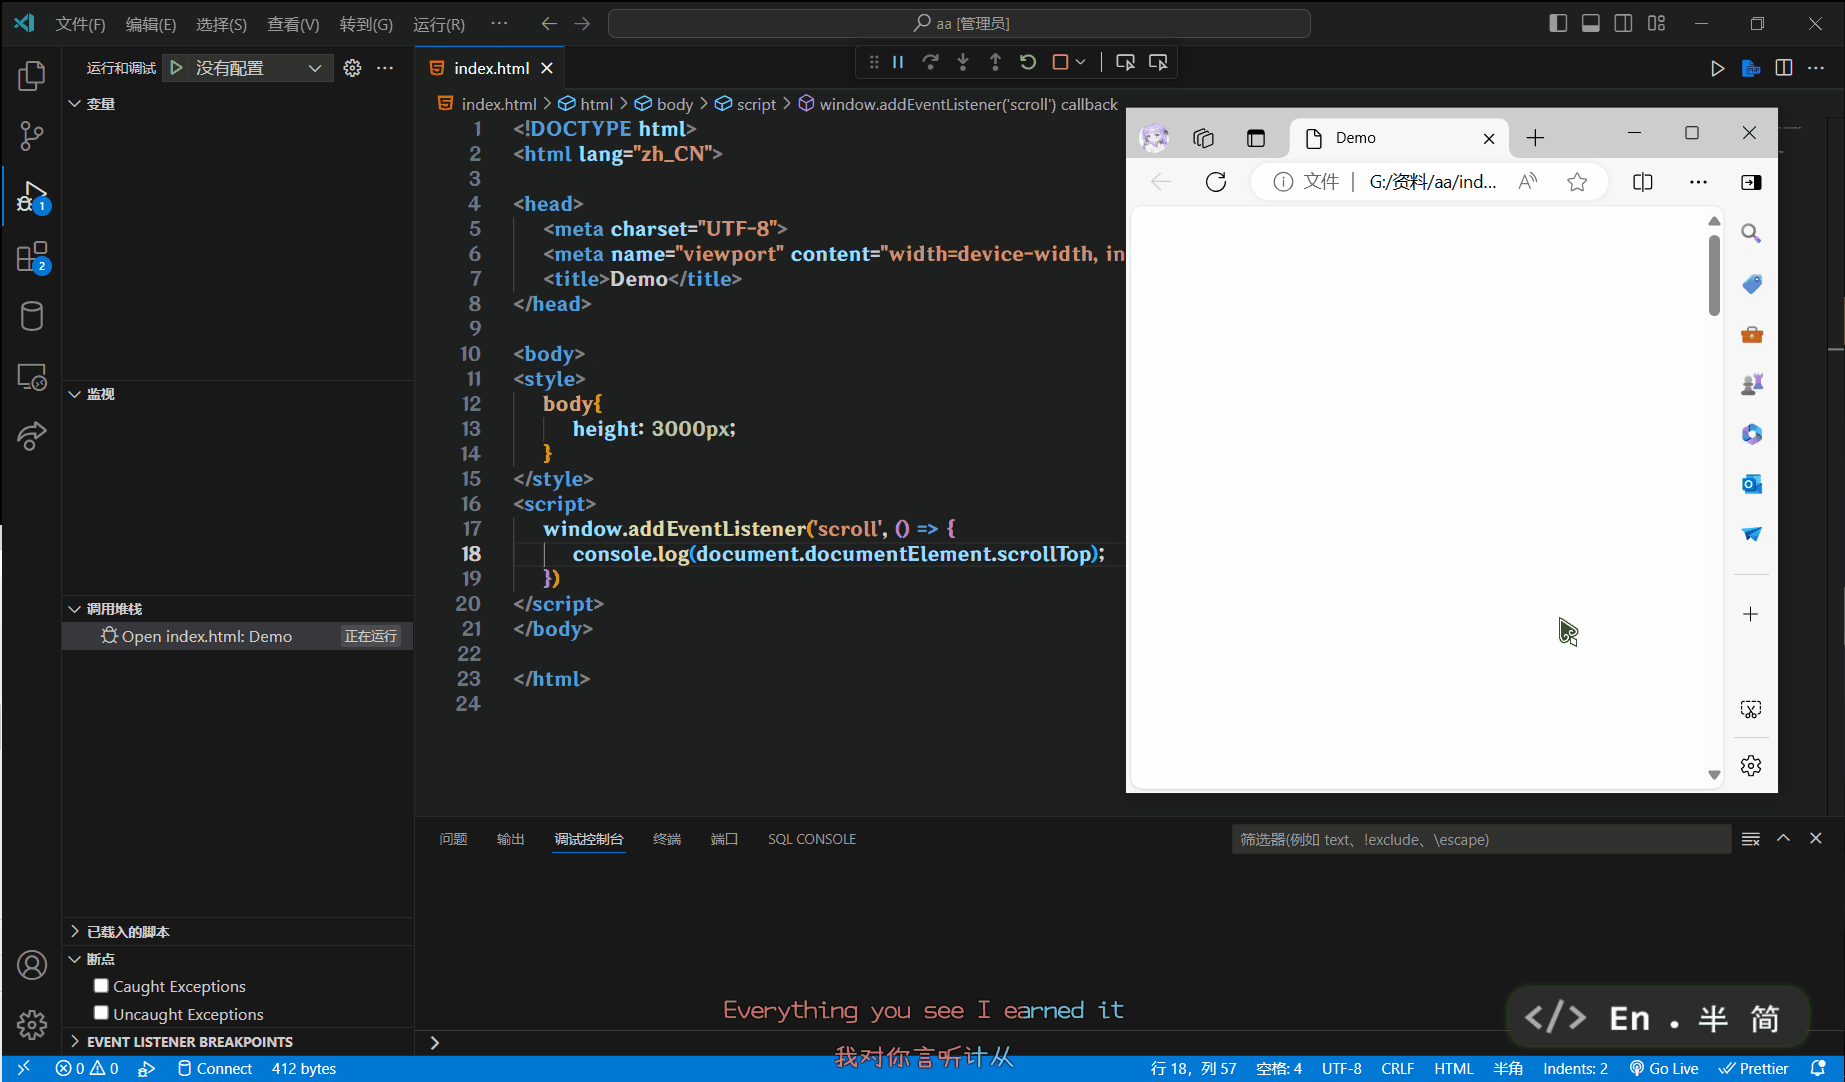Enable Caught Exceptions breakpoint
1845x1082 pixels.
101,986
